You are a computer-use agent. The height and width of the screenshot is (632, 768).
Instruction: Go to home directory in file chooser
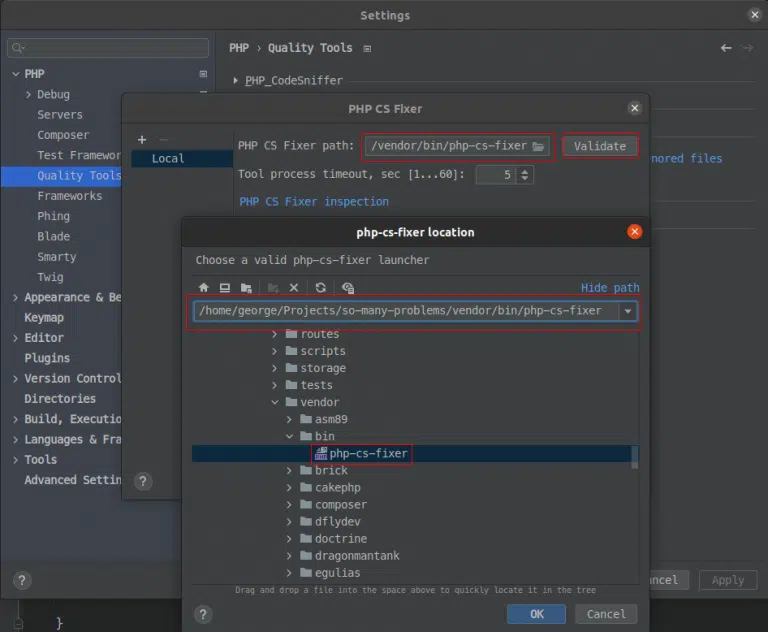204,288
